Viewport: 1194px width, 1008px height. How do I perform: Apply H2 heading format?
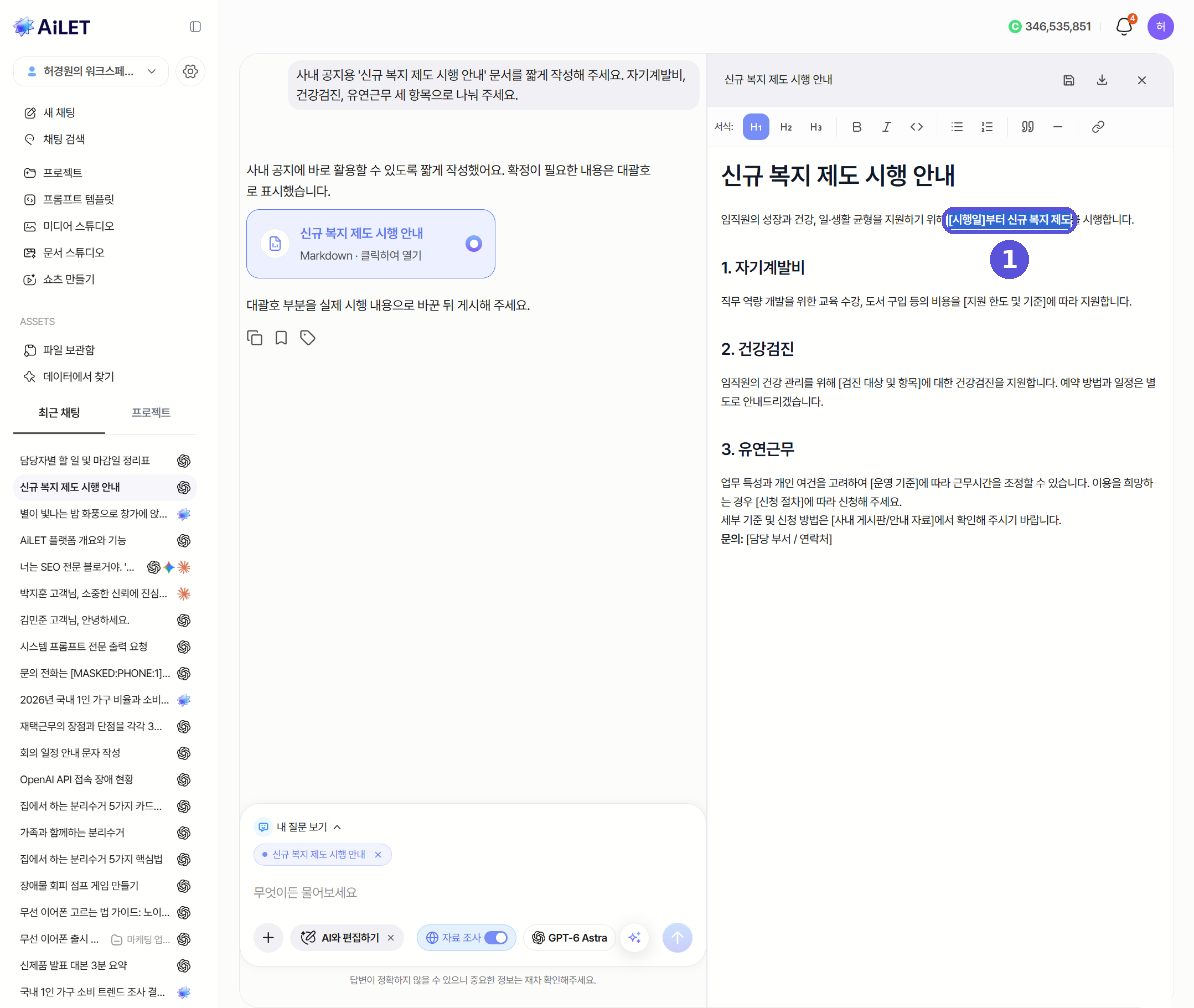786,127
